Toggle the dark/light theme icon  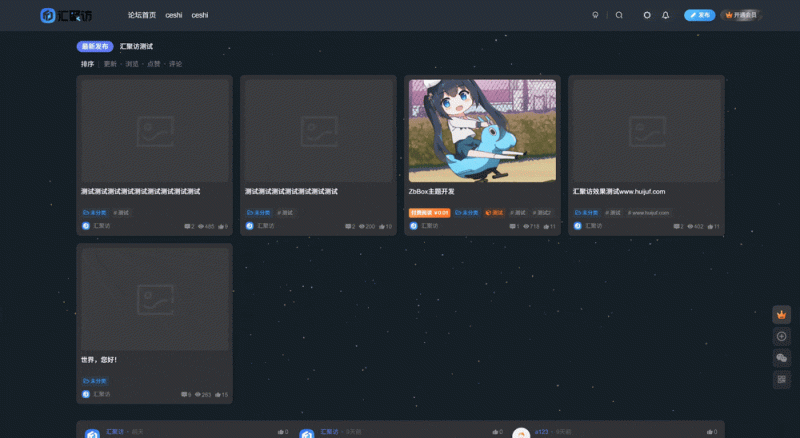click(x=647, y=15)
